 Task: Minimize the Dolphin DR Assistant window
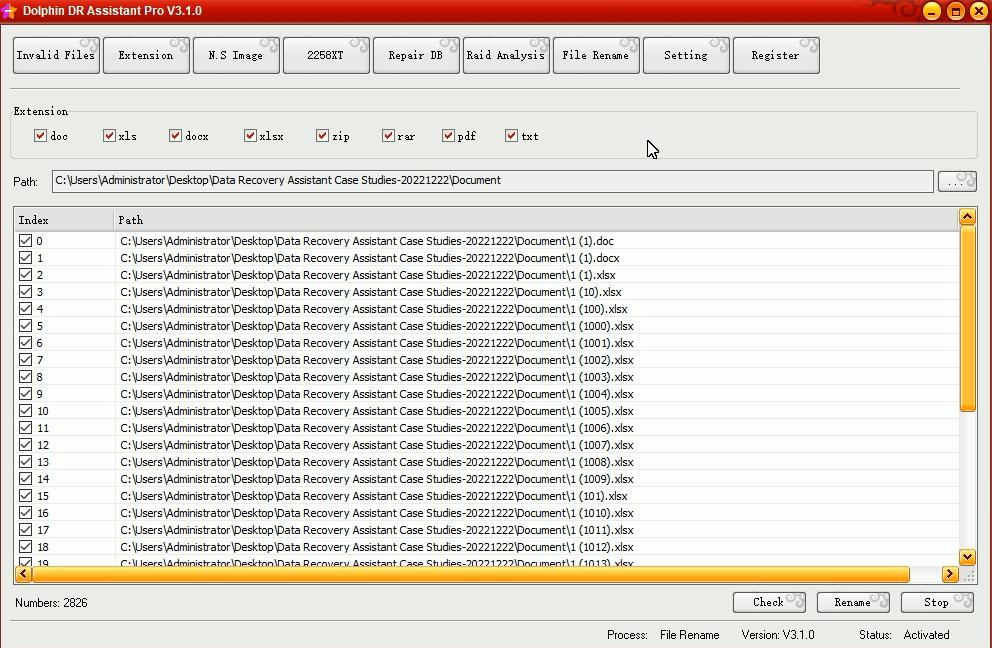932,11
